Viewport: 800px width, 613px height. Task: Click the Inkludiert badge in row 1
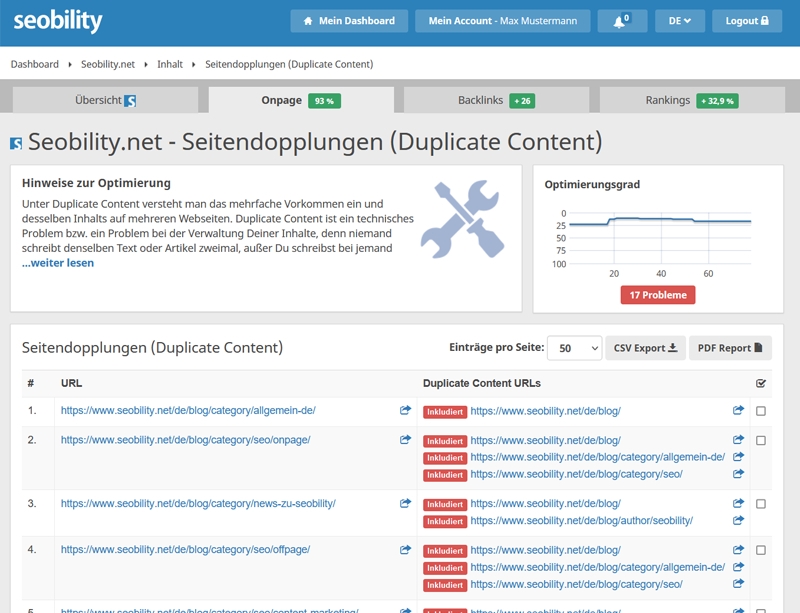[445, 412]
